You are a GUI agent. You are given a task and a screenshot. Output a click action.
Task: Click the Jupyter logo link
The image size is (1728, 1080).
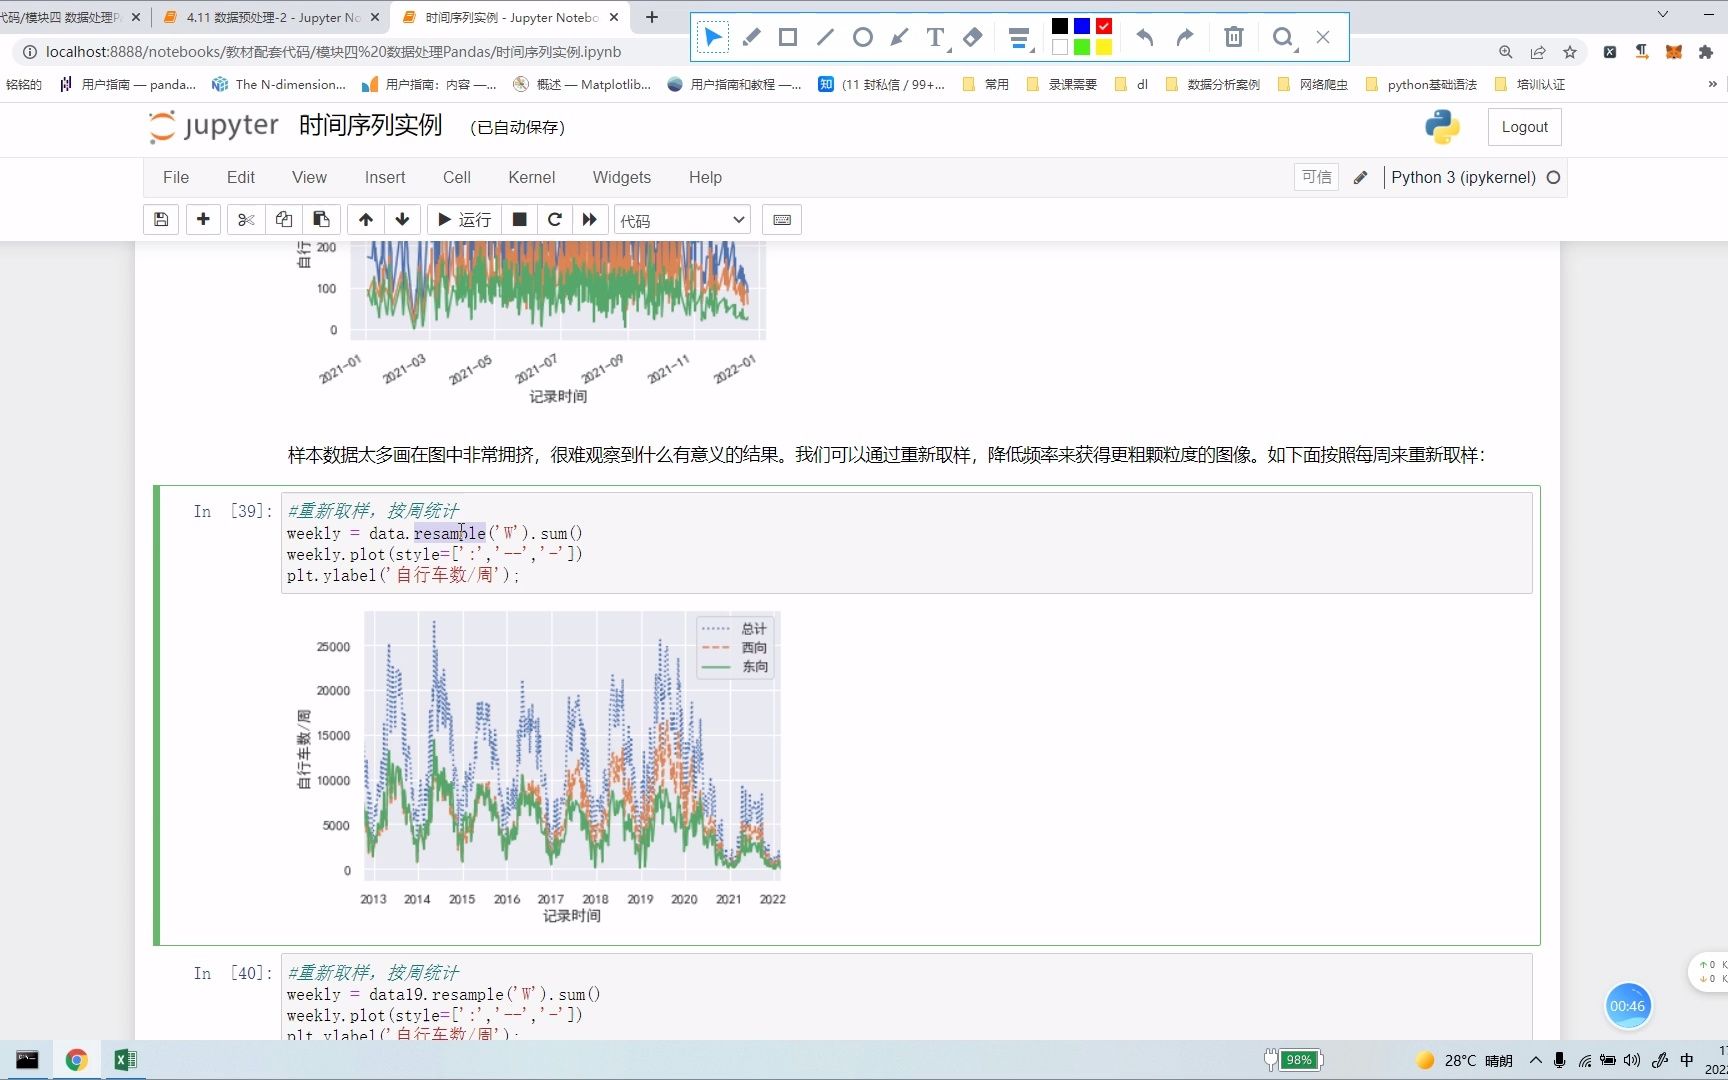(214, 126)
